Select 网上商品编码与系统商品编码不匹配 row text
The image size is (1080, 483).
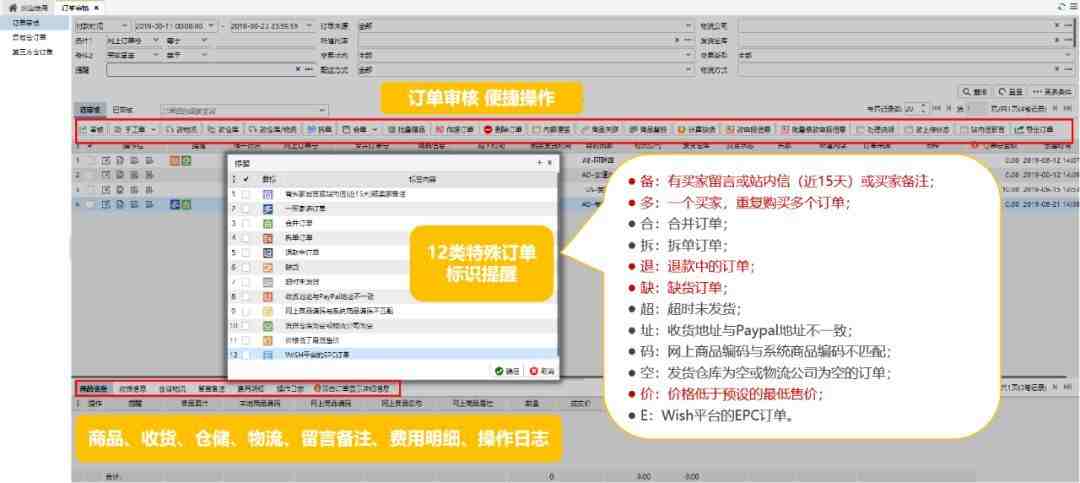coord(338,311)
